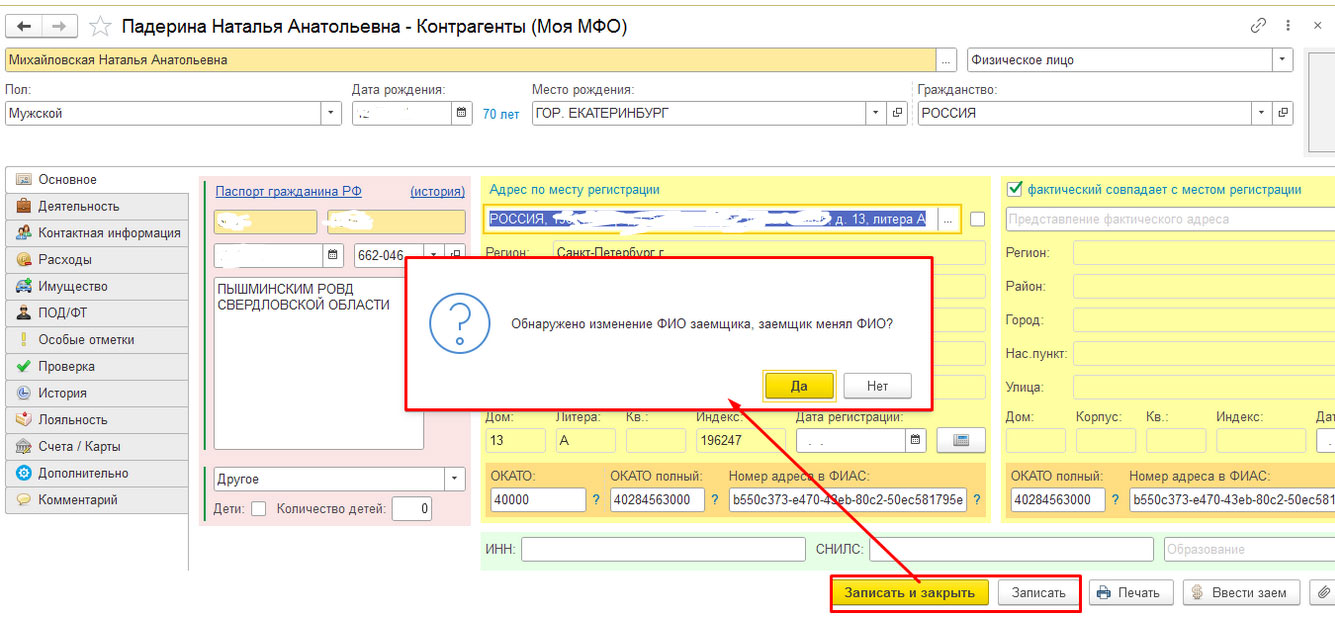Image resolution: width=1335 pixels, height=627 pixels.
Task: Click the 70 лет age link
Action: (x=501, y=114)
